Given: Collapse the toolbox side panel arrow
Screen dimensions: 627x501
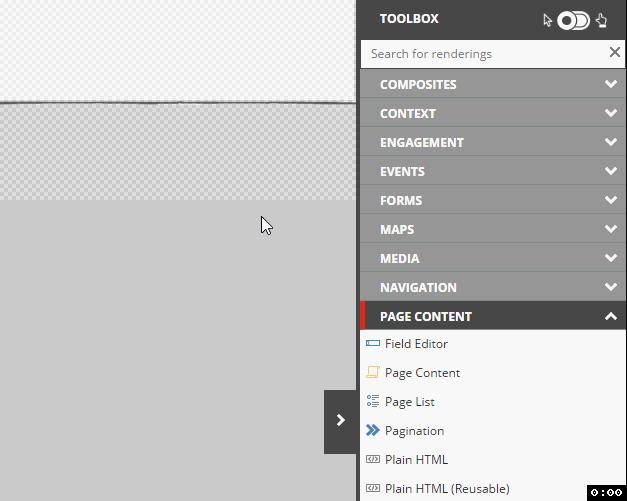Looking at the screenshot, I should (x=340, y=422).
